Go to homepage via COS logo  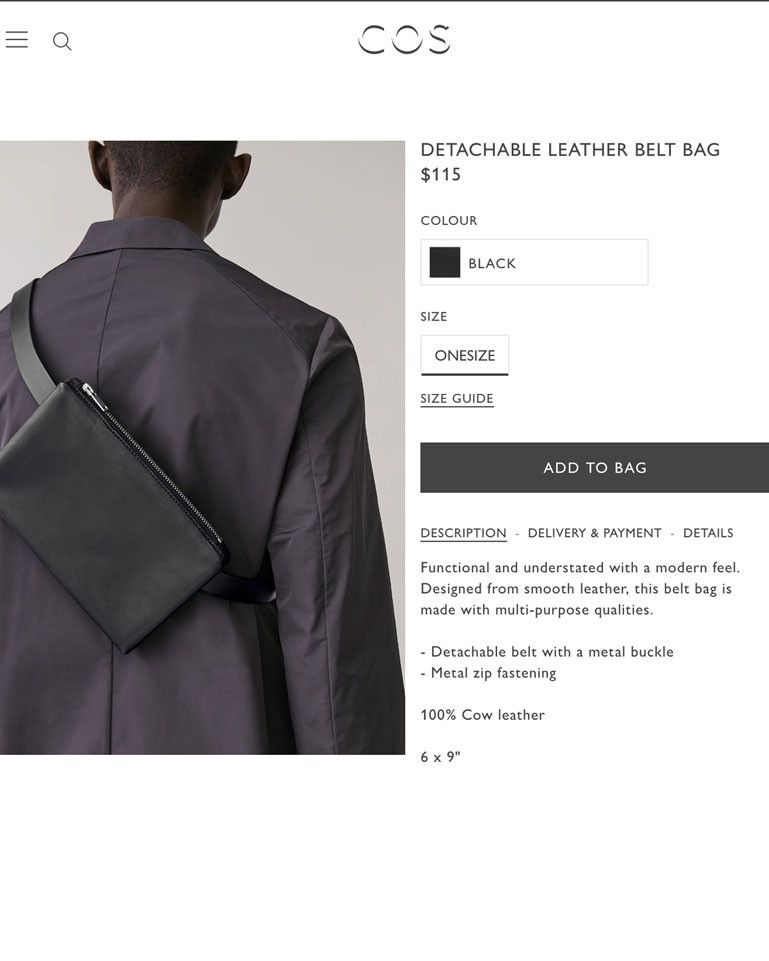404,40
